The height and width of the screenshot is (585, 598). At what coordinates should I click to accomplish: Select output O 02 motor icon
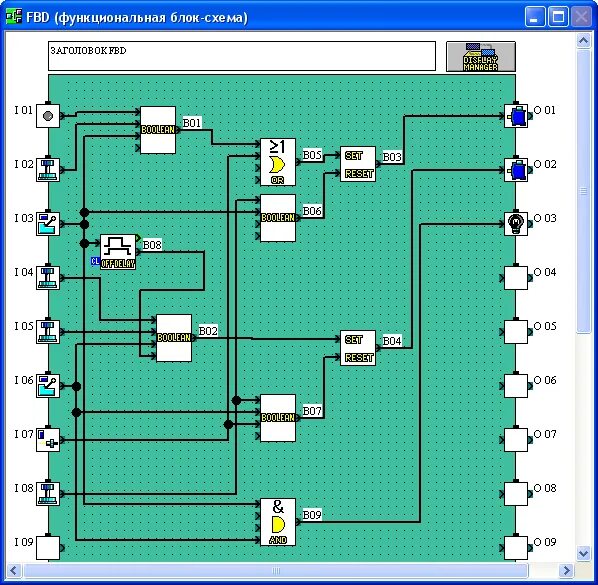coord(516,170)
